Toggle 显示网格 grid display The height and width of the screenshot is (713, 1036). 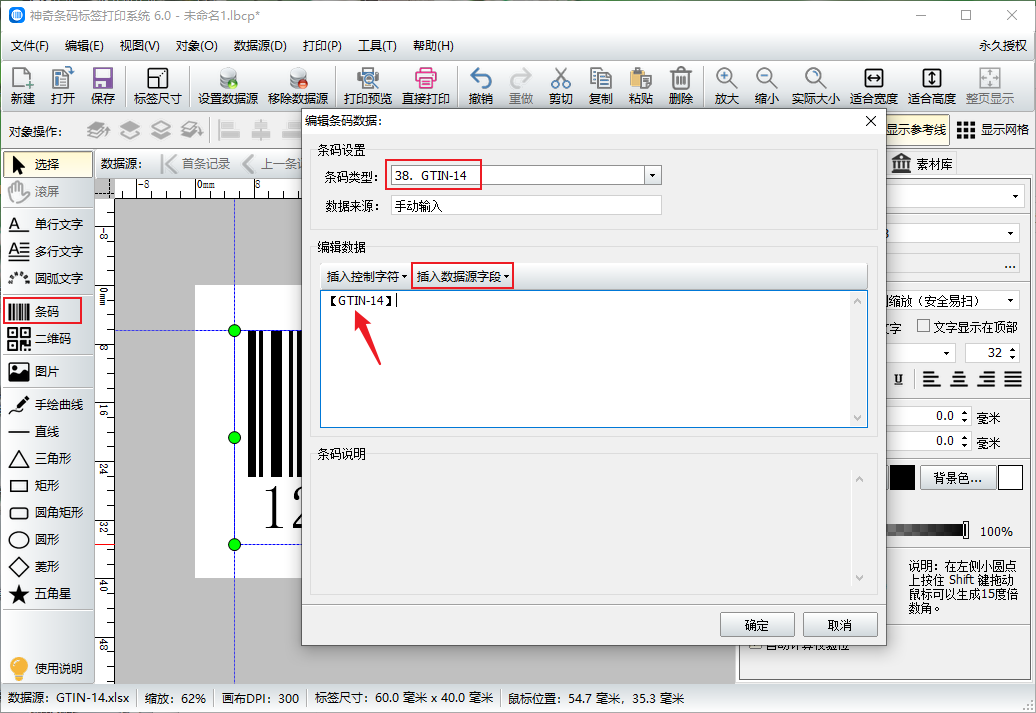992,130
